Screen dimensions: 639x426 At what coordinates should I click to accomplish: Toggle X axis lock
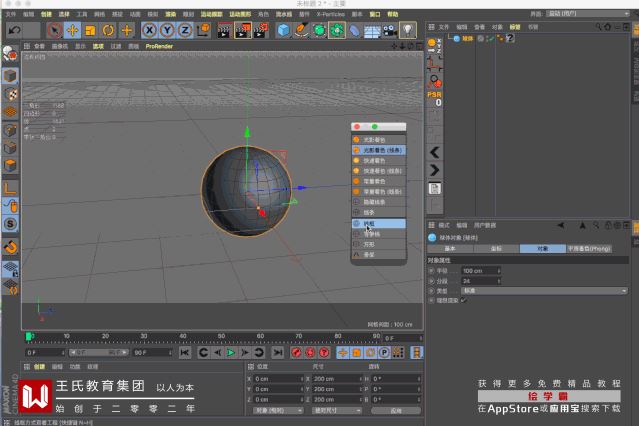tap(150, 30)
